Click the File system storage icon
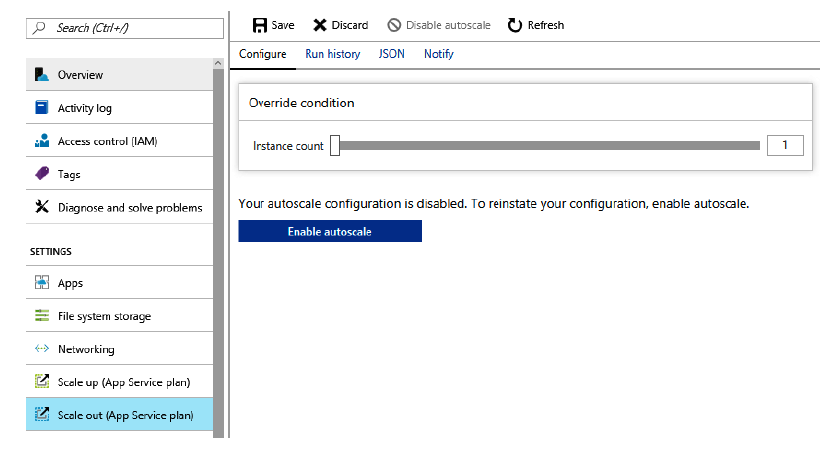This screenshot has height=451, width=837. pos(42,316)
